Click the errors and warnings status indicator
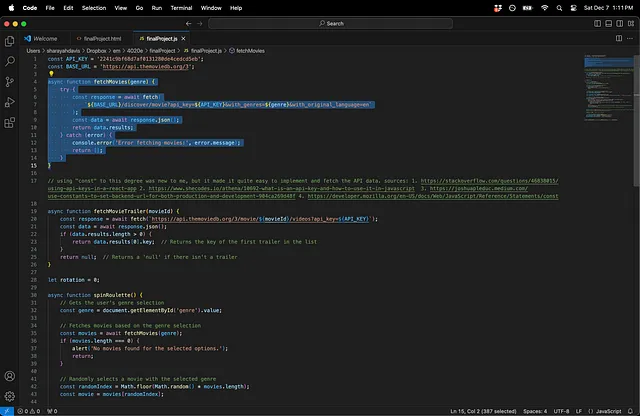The width and height of the screenshot is (640, 416). (x=26, y=411)
